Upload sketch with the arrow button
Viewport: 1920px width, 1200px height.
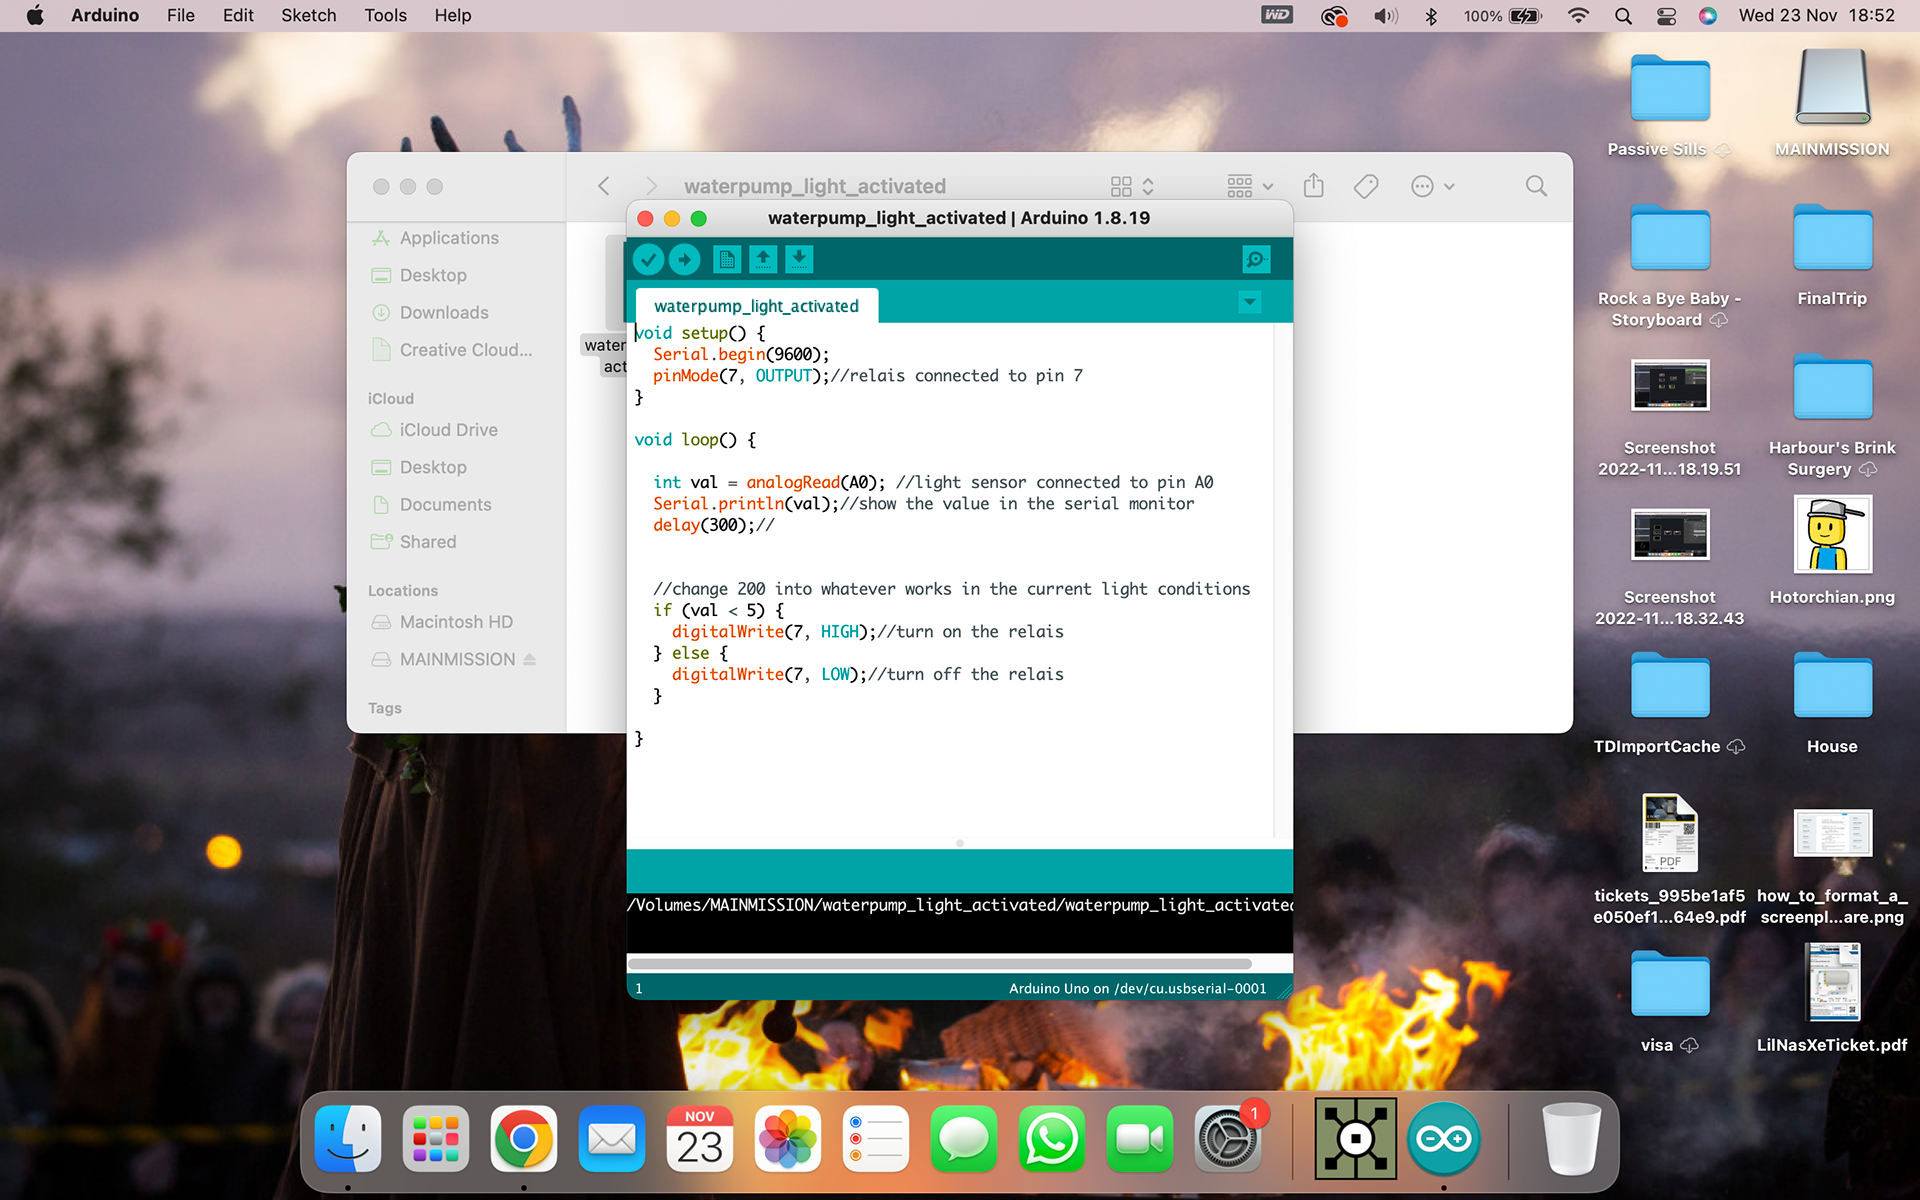(685, 260)
